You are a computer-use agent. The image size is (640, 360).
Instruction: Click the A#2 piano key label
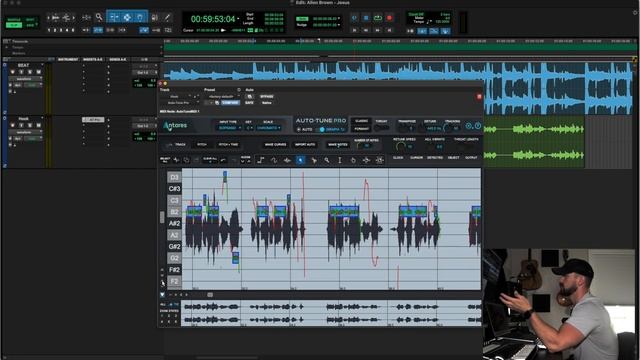(174, 223)
